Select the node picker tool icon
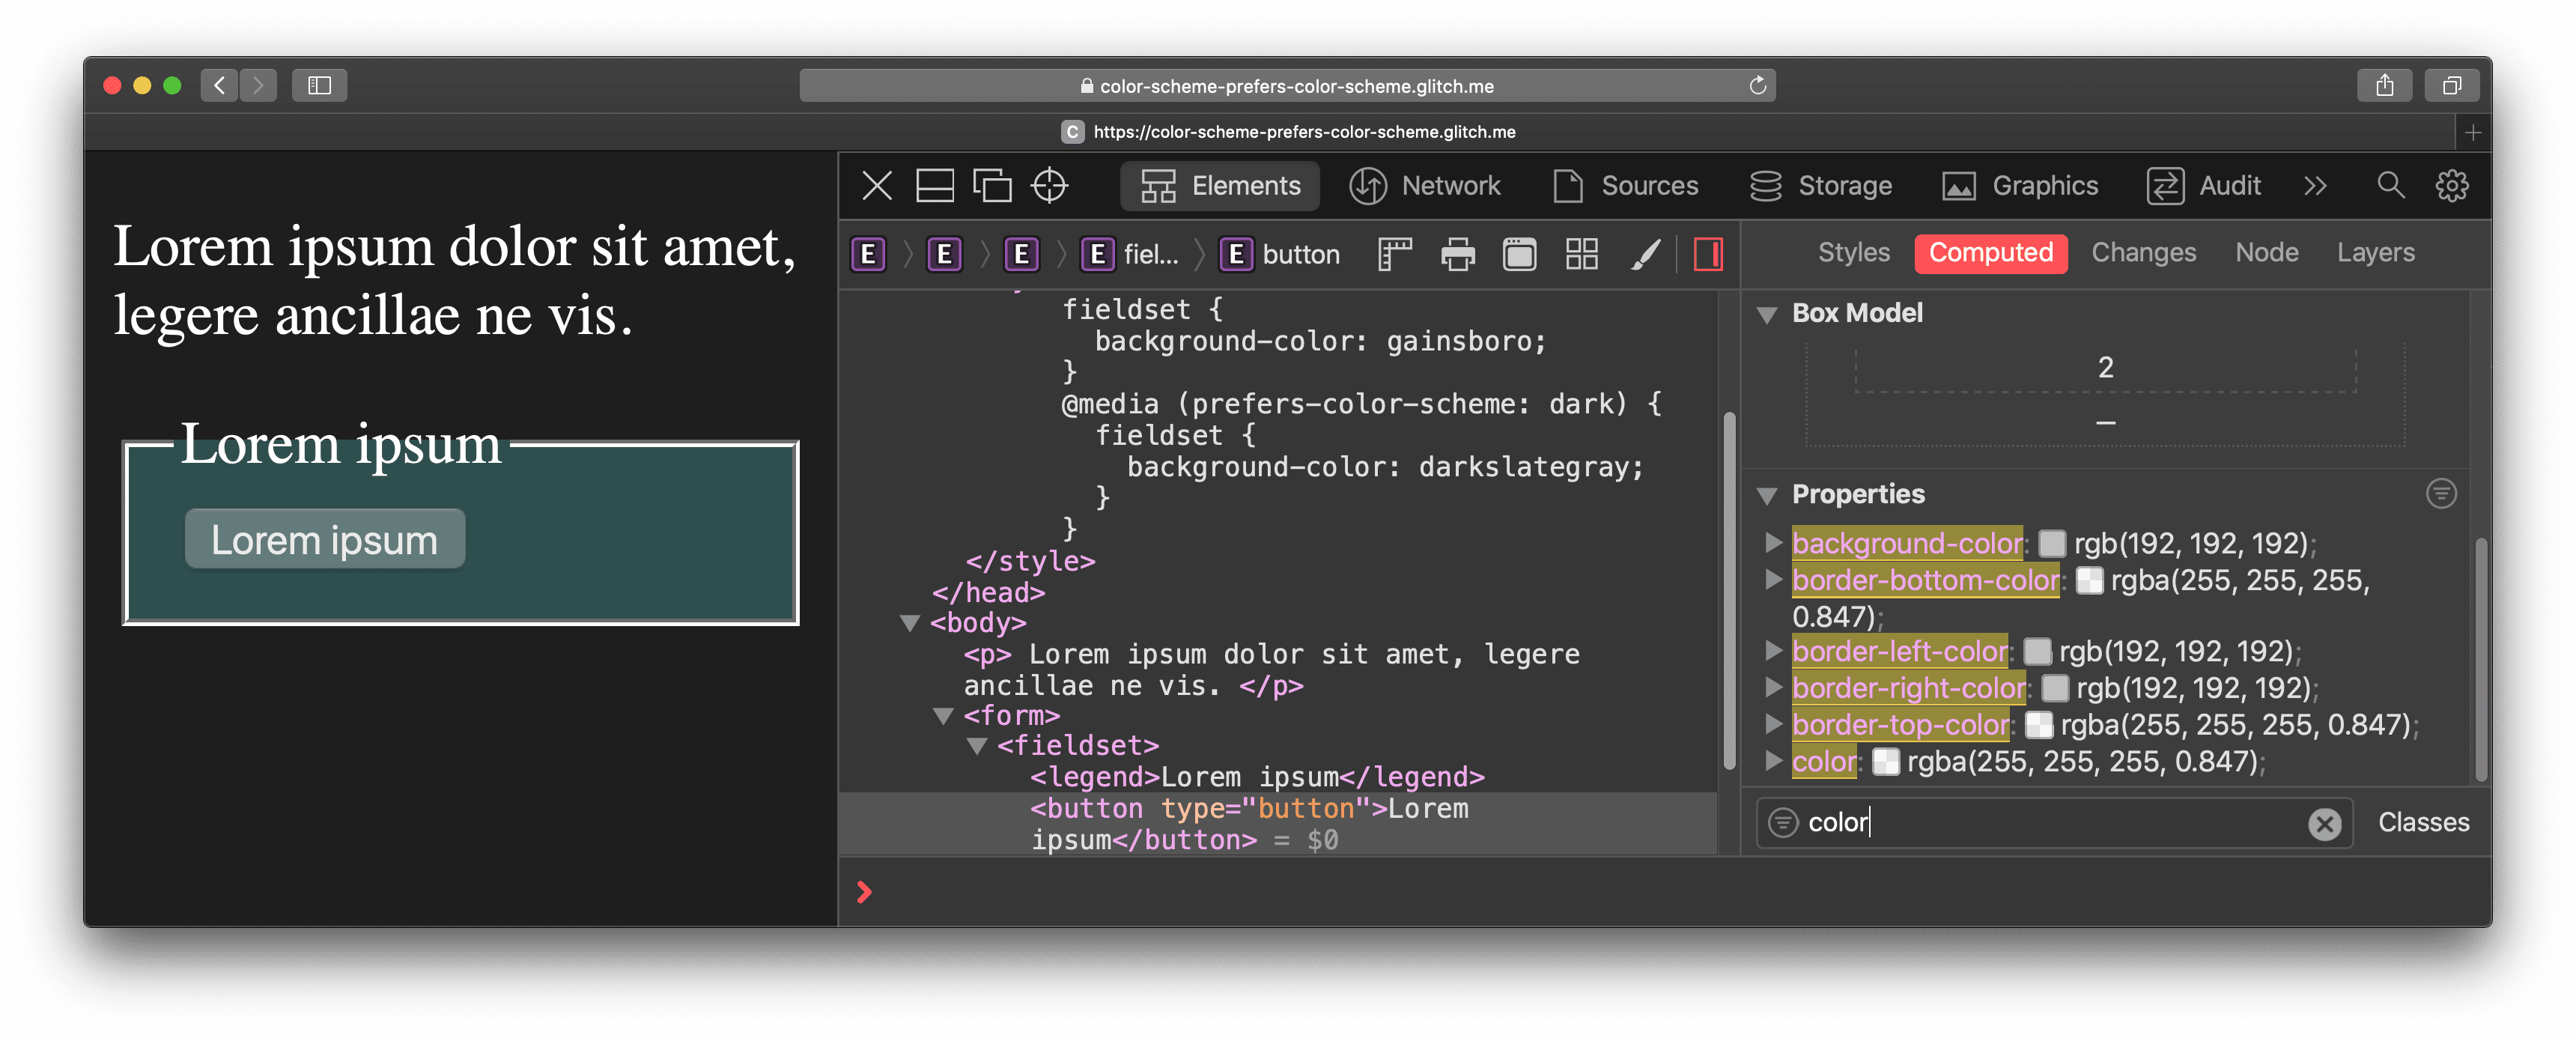2576x1038 pixels. (1053, 184)
